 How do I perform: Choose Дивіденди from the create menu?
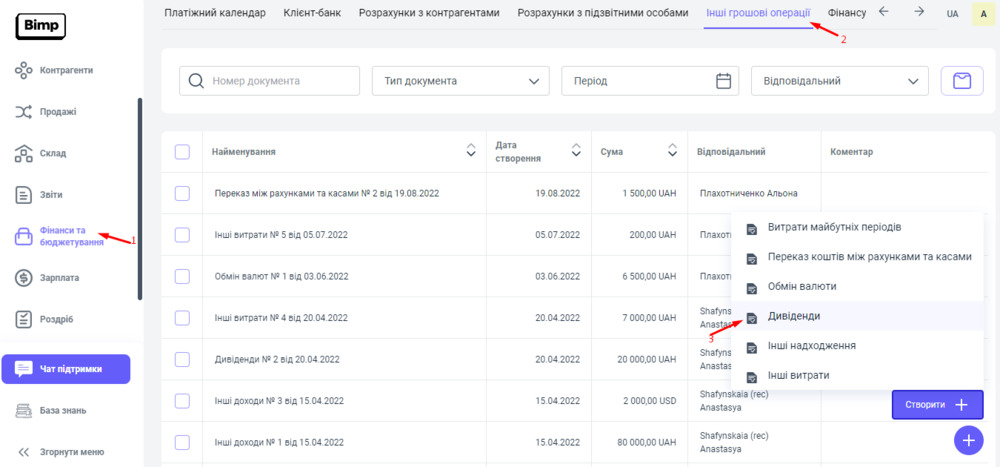click(794, 316)
